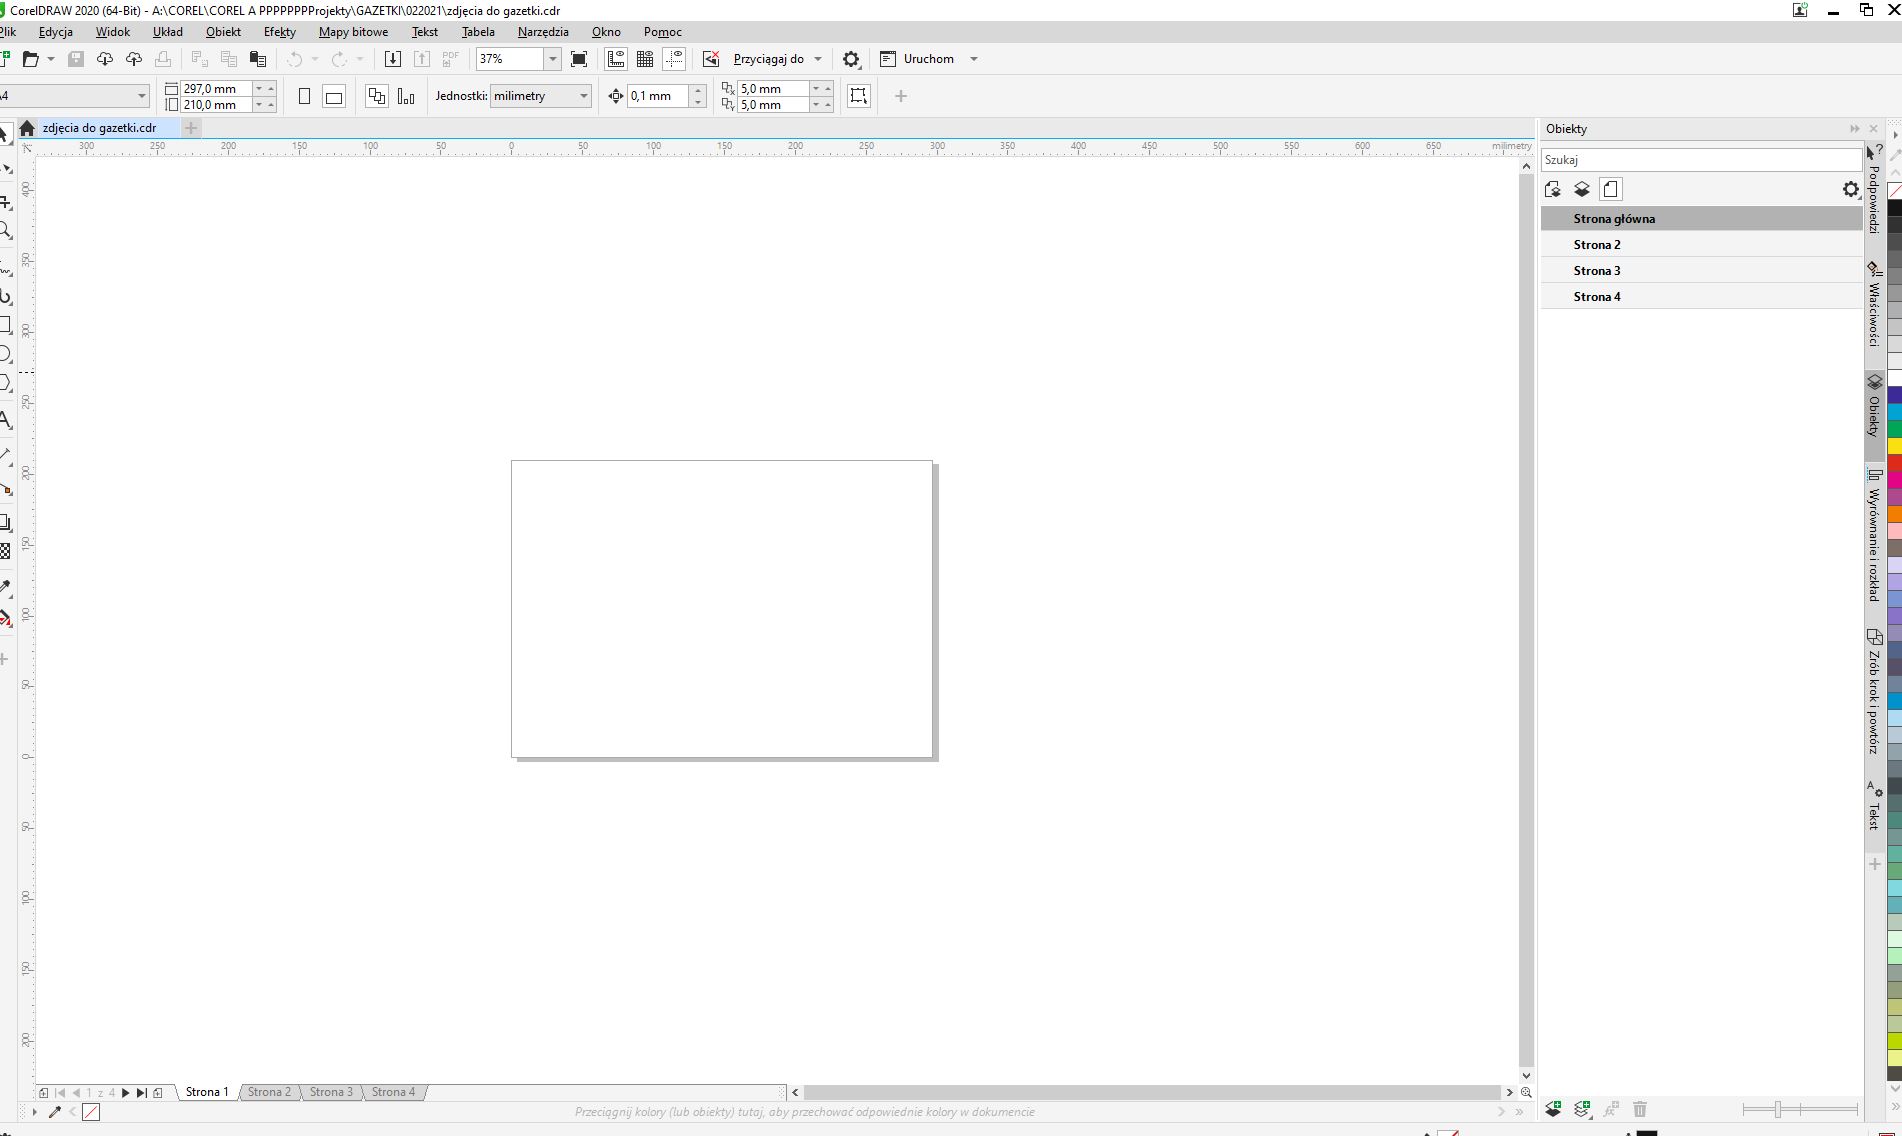Viewport: 1902px width, 1136px height.
Task: Switch to the Strona 3 page tab
Action: [x=331, y=1092]
